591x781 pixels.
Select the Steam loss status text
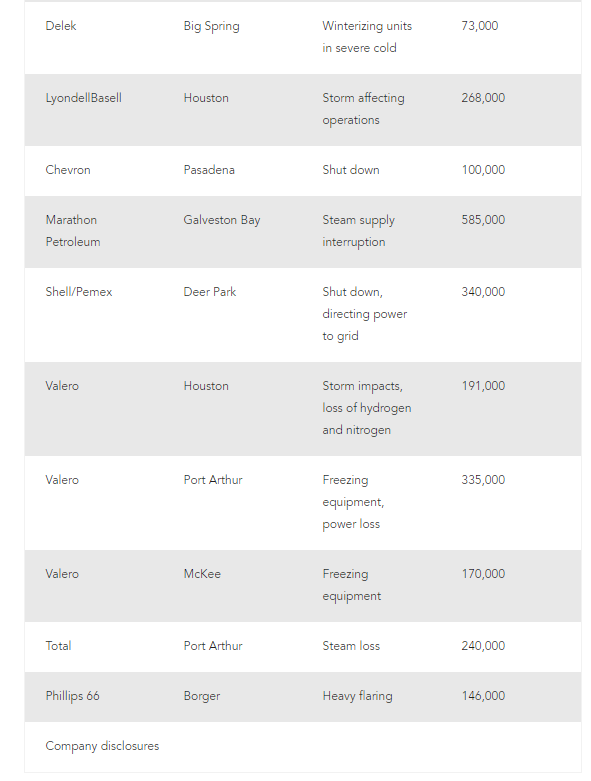point(351,646)
